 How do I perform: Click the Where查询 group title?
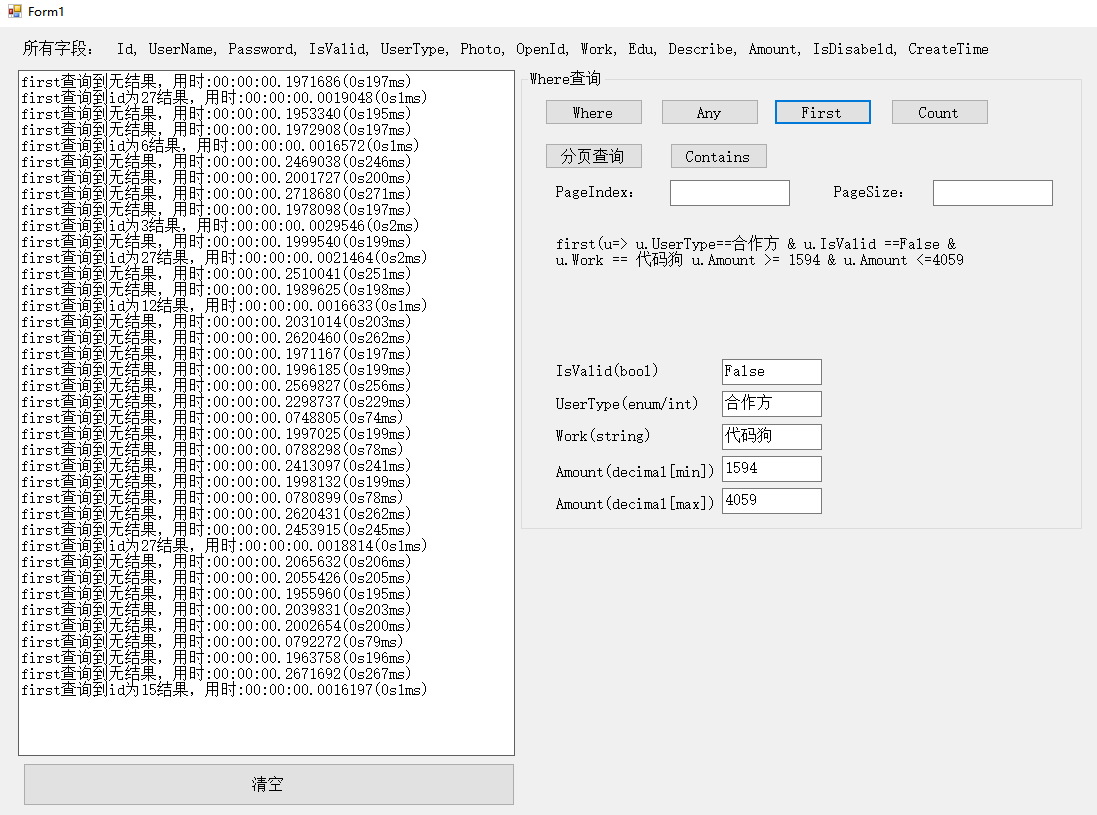[565, 78]
